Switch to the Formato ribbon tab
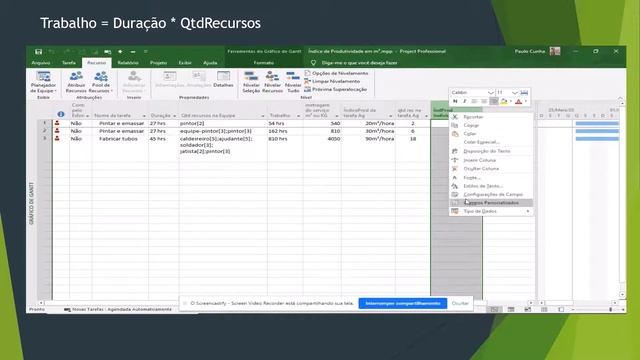The width and height of the screenshot is (640, 360). tap(264, 63)
